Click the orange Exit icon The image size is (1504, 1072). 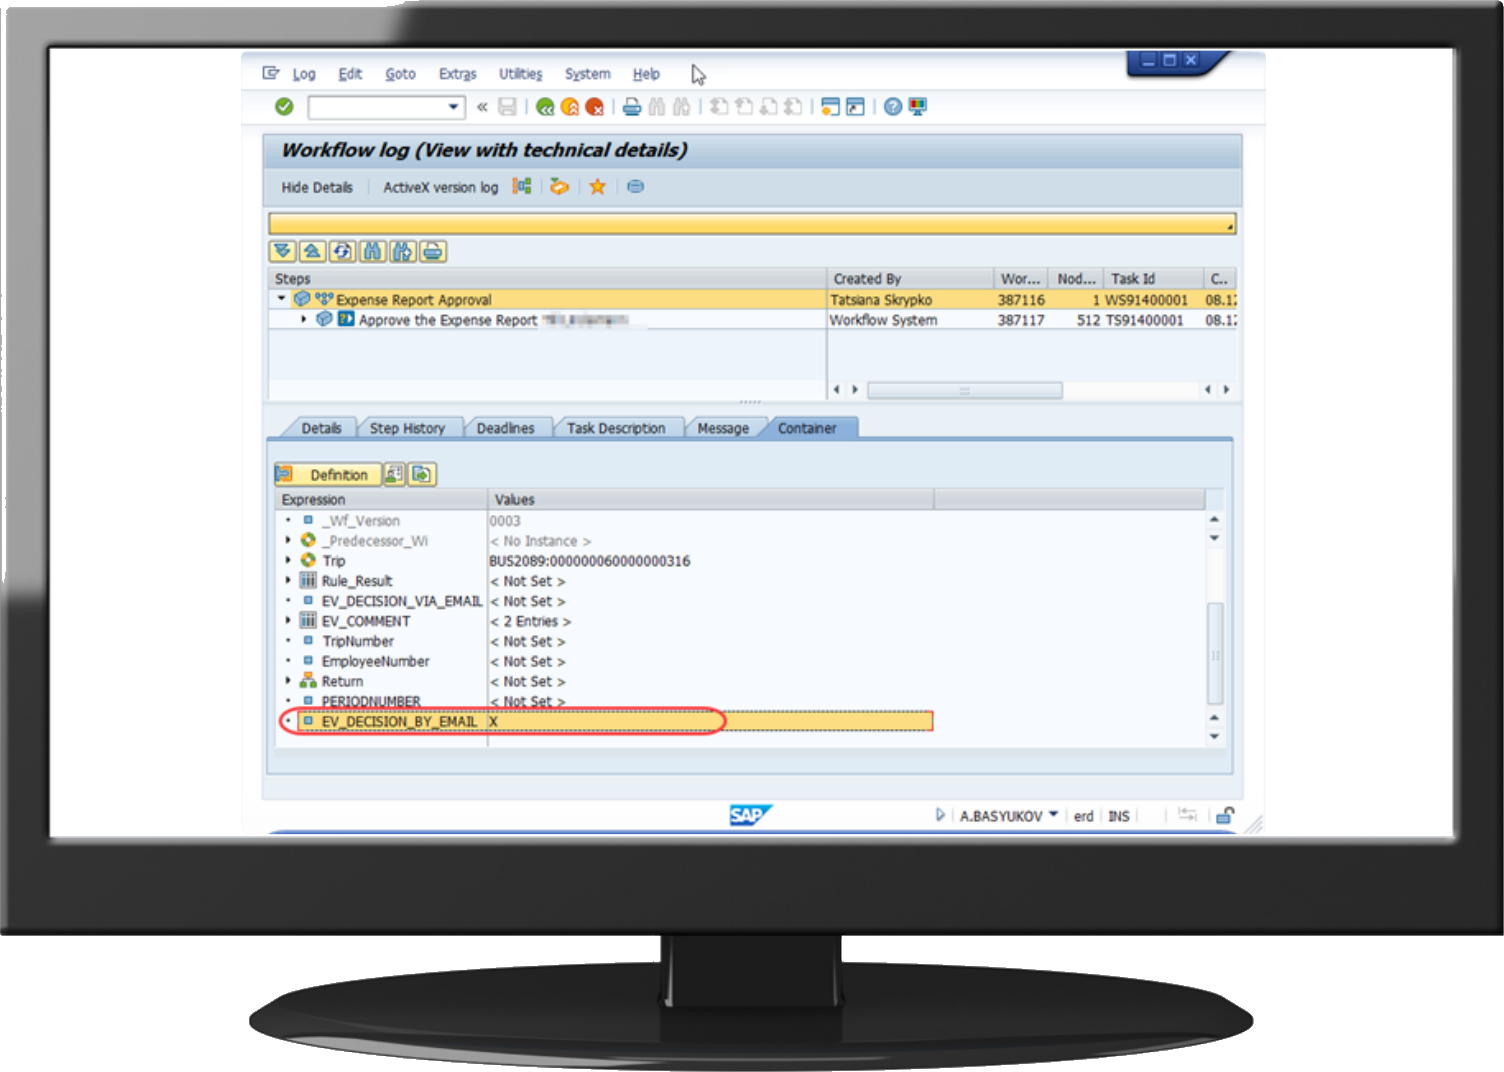(x=570, y=106)
